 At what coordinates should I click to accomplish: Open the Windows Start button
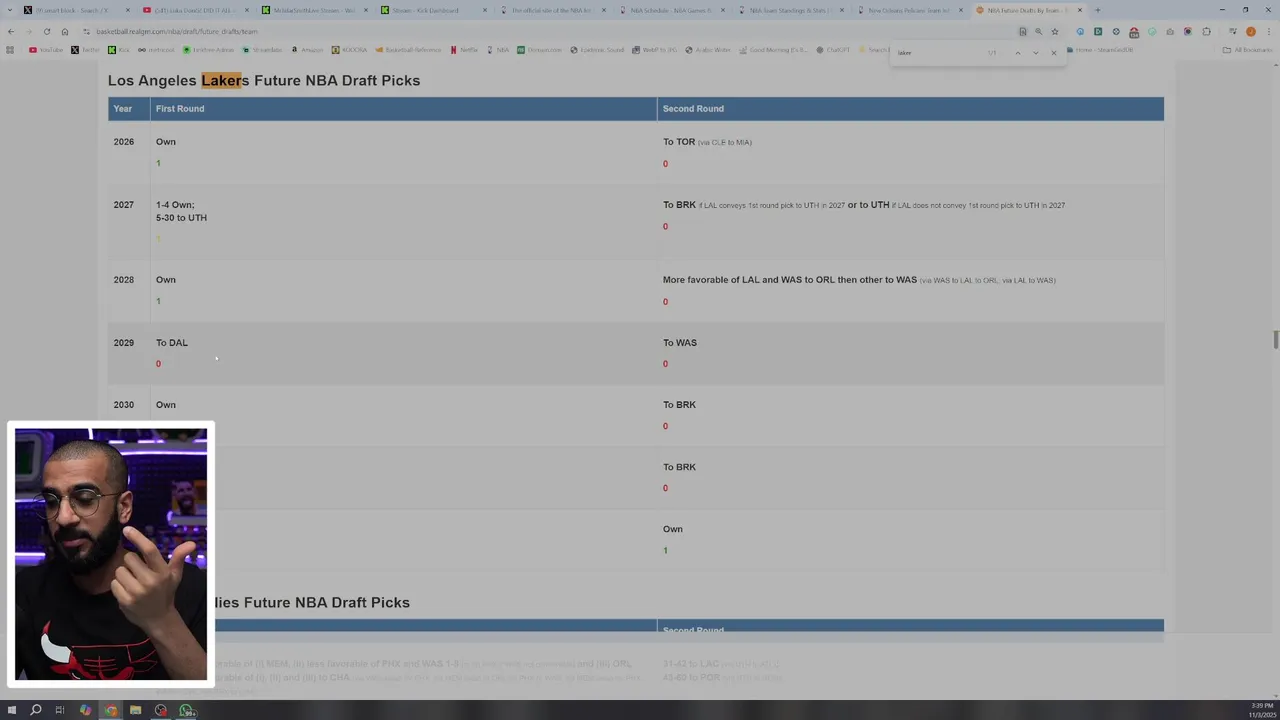click(11, 710)
